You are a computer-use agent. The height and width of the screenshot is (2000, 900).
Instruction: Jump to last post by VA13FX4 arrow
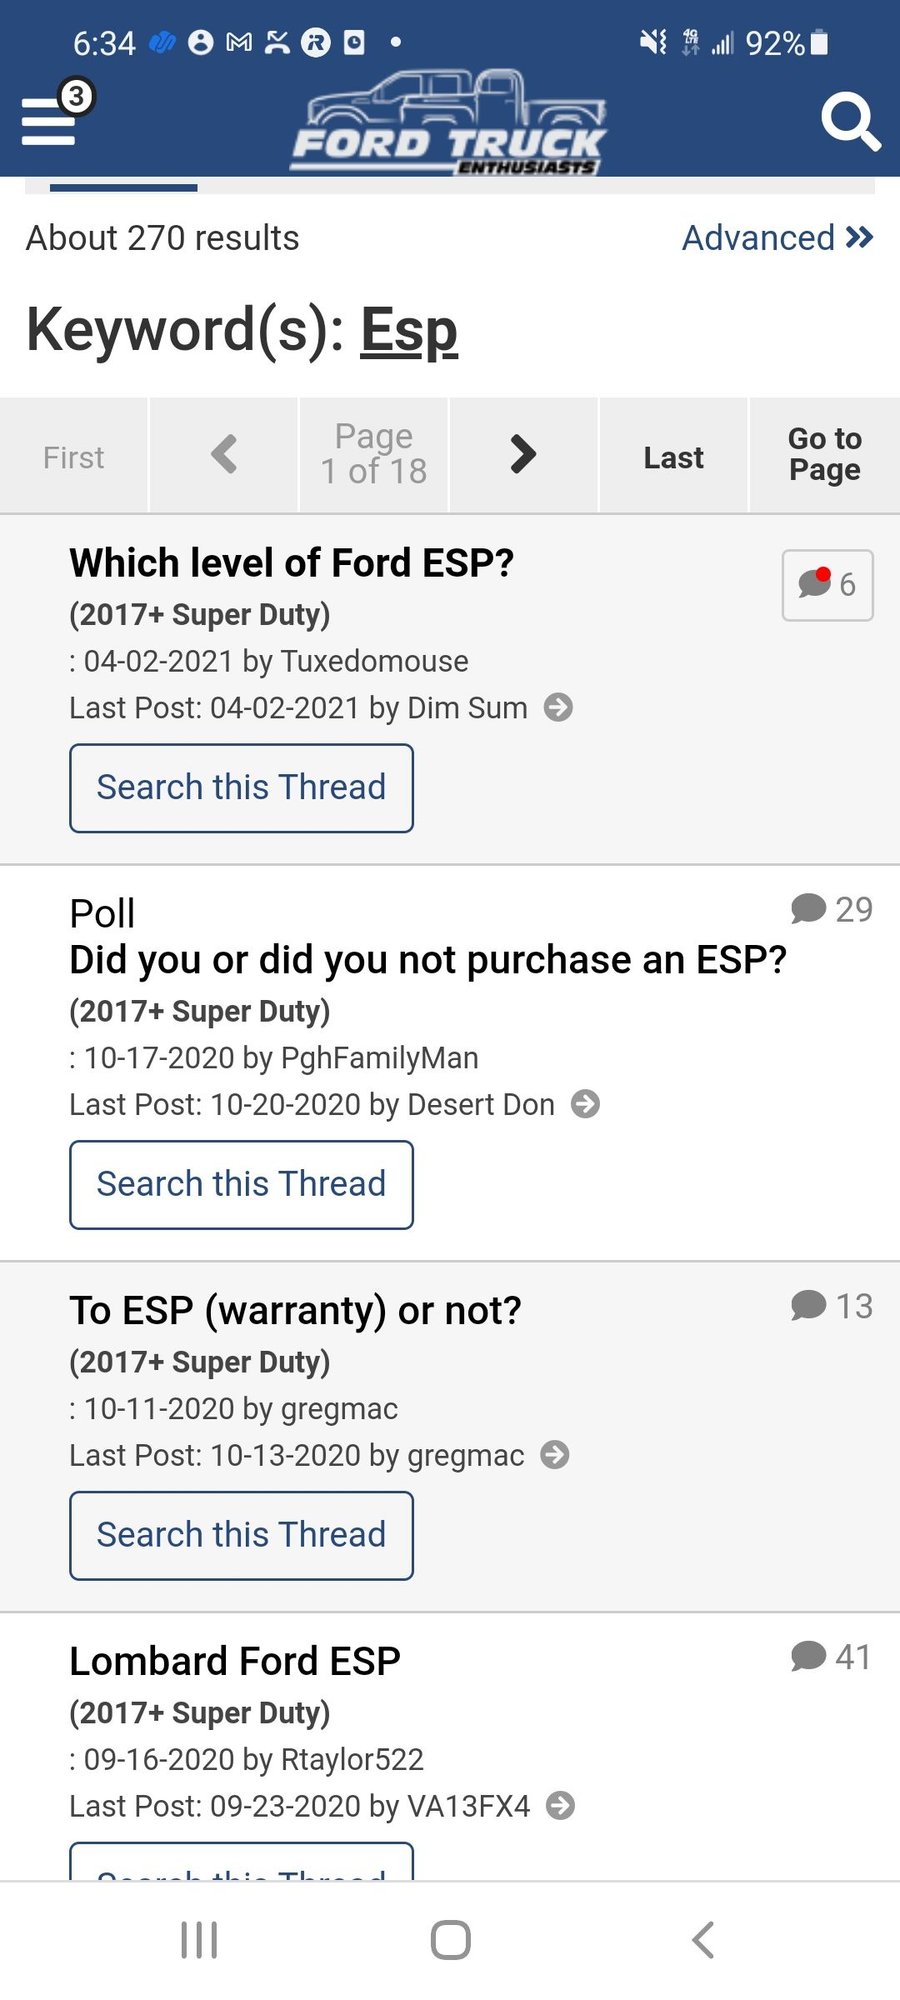click(x=561, y=1806)
